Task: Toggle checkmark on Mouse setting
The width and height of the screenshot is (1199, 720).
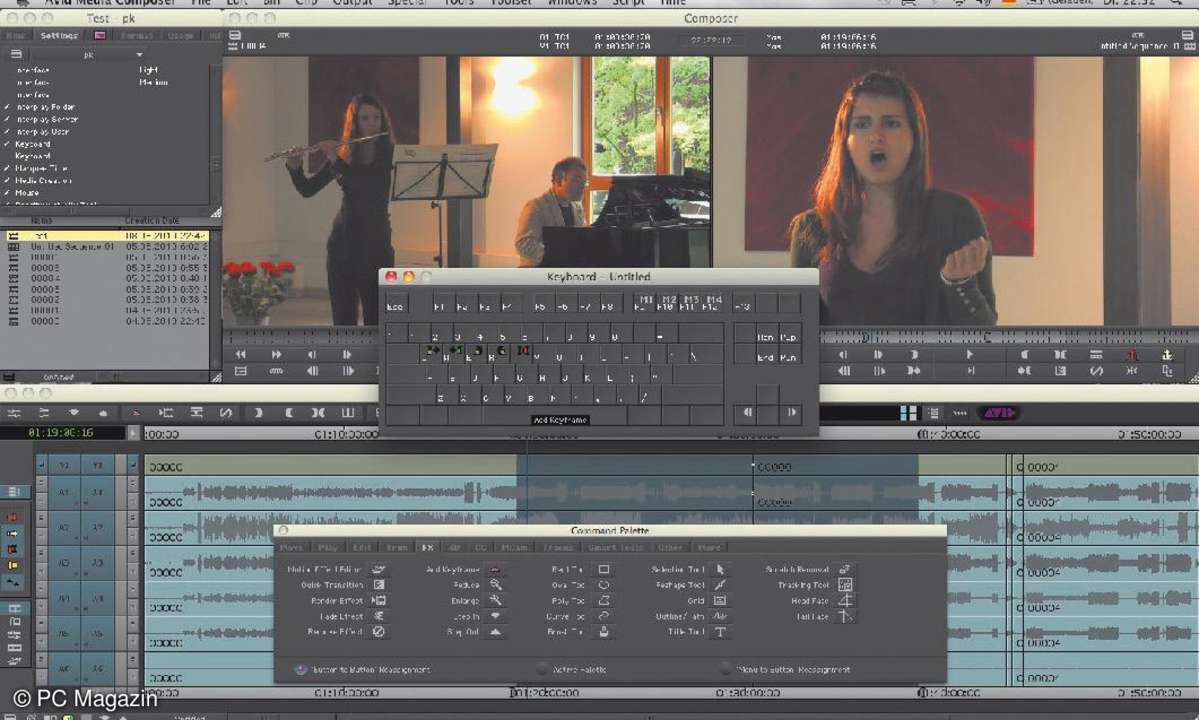Action: point(7,193)
